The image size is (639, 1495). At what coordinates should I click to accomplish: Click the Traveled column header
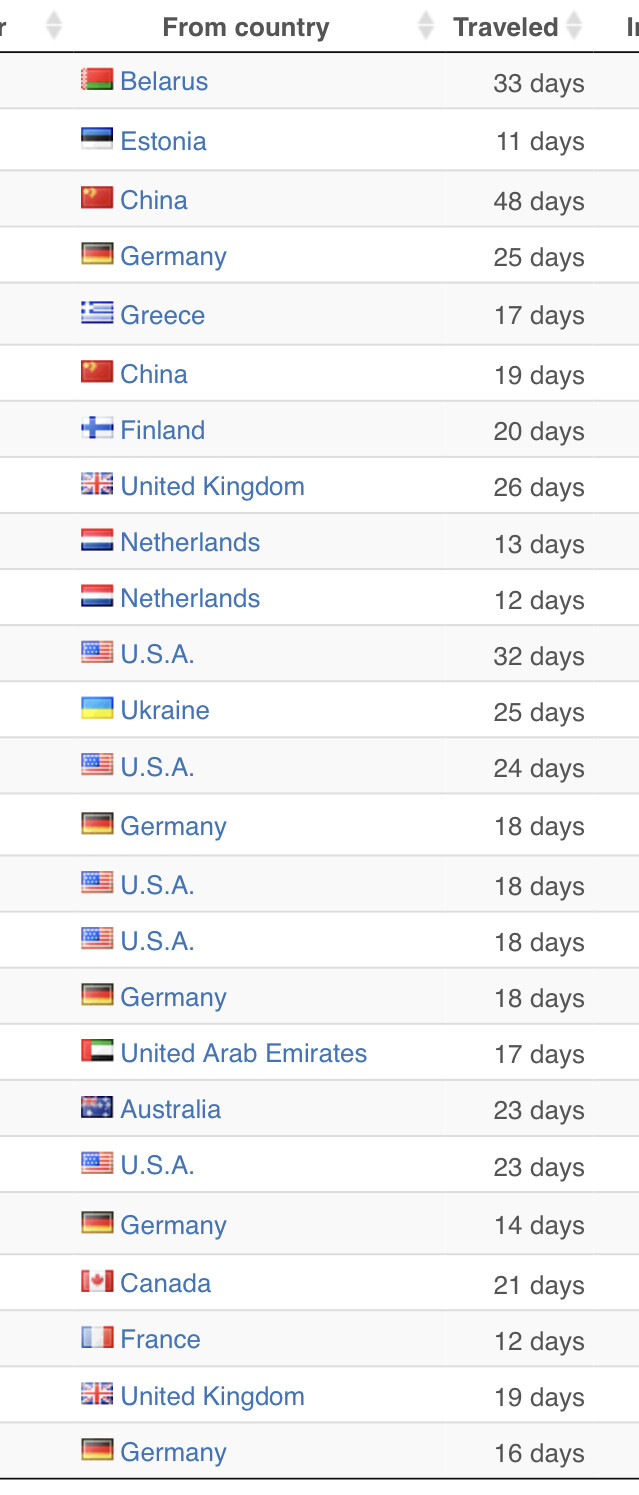click(506, 27)
